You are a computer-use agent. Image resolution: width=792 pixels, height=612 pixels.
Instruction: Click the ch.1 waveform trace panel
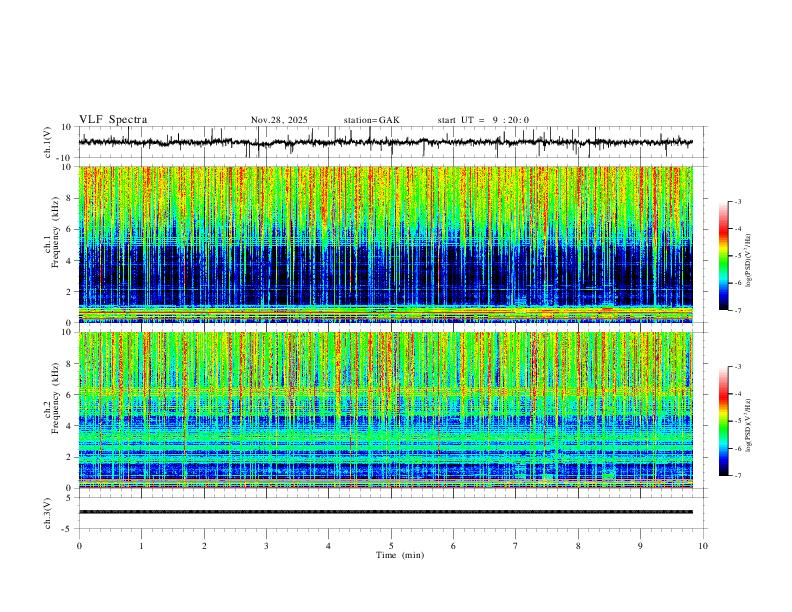pyautogui.click(x=393, y=142)
